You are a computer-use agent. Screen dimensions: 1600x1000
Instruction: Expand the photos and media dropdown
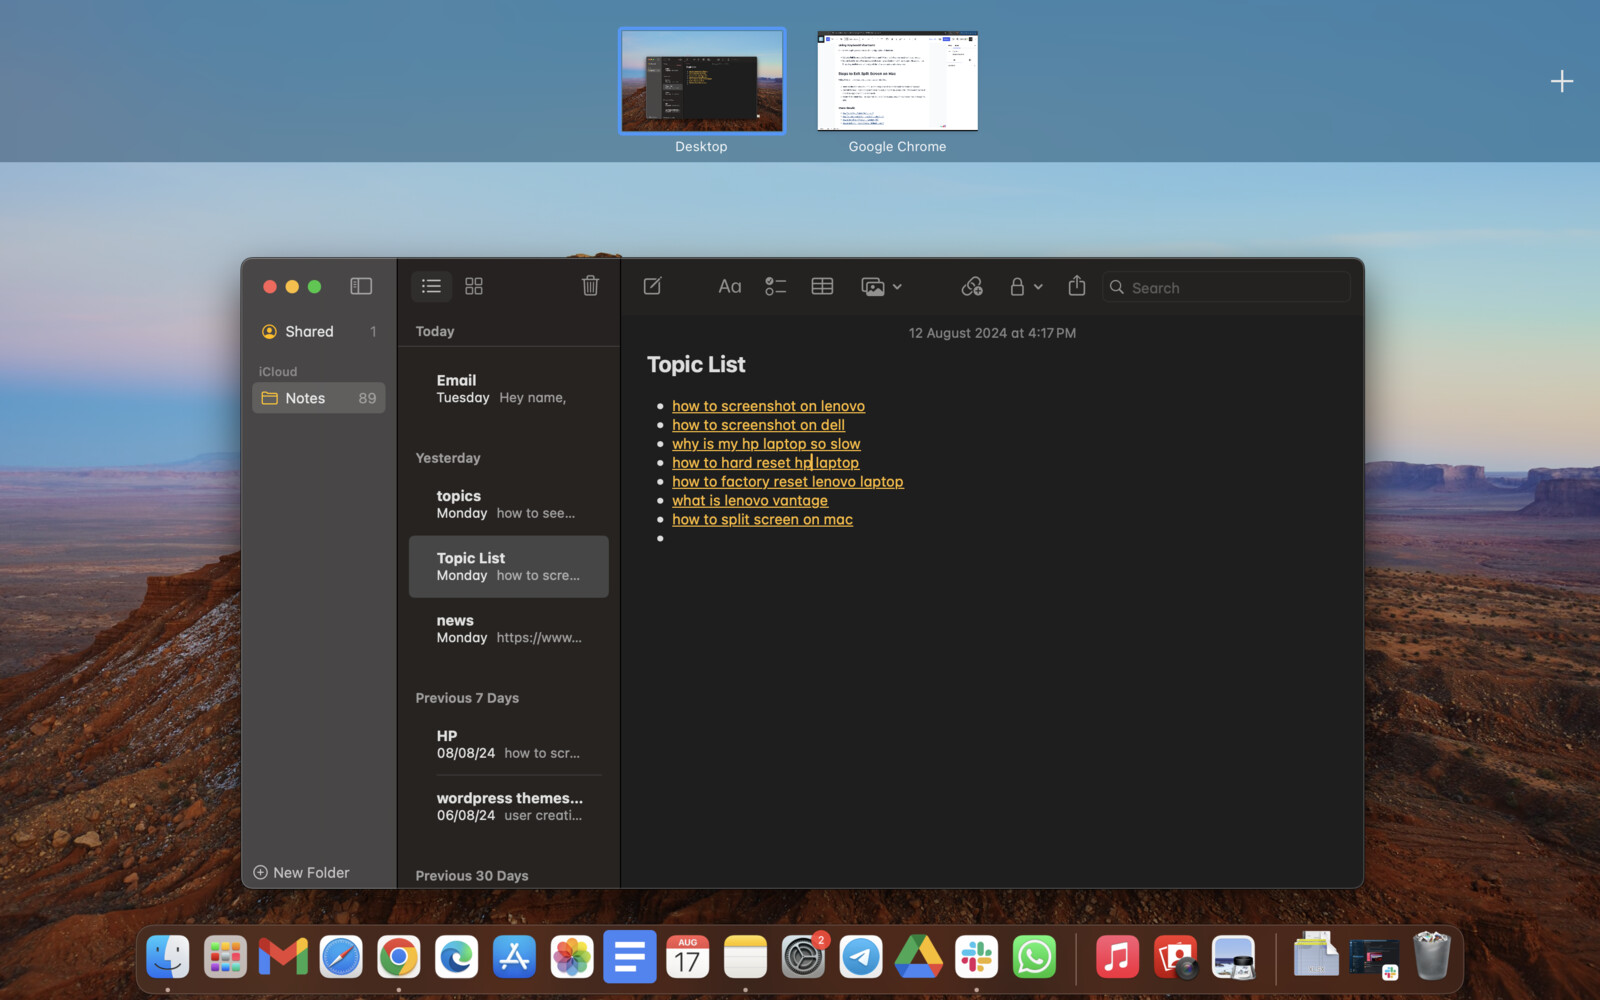897,286
